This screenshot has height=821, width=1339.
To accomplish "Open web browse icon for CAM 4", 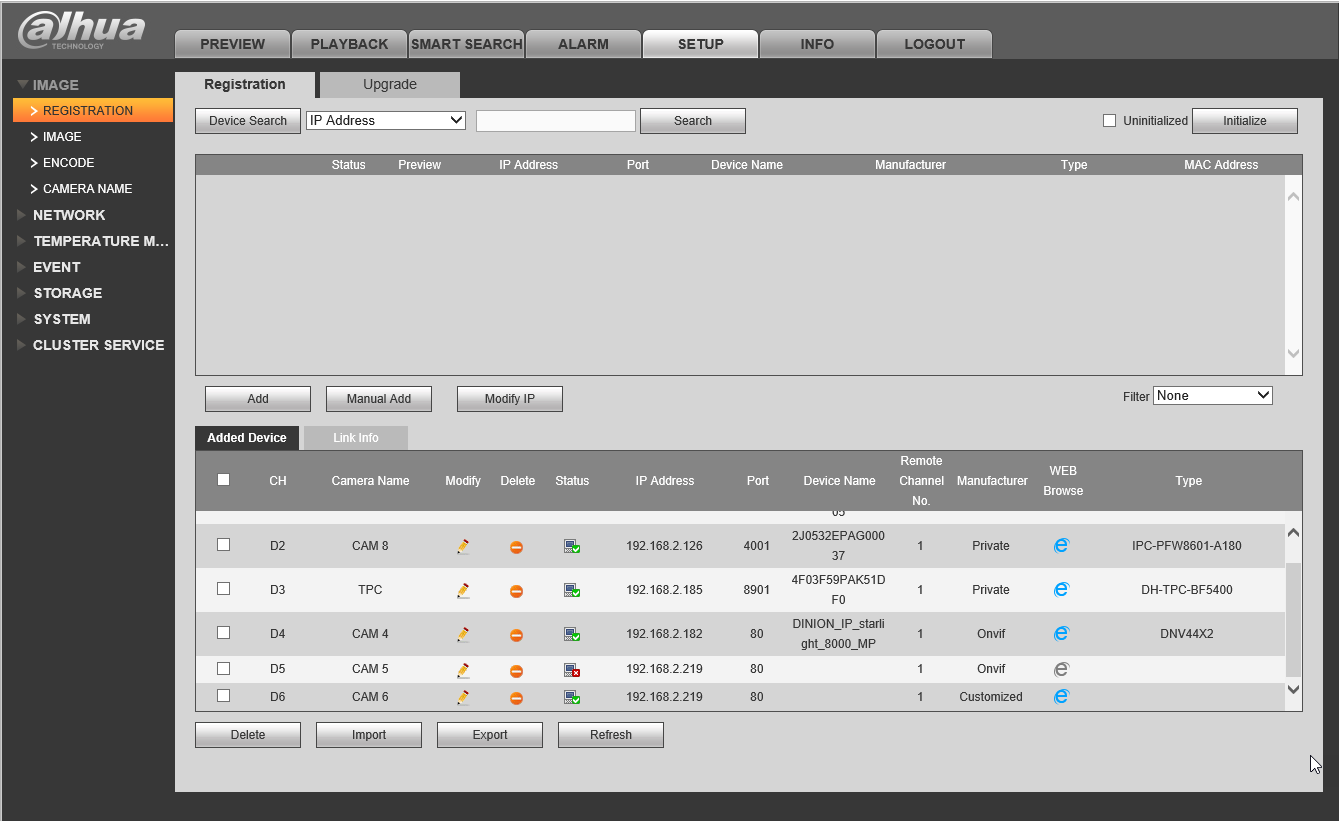I will 1061,633.
